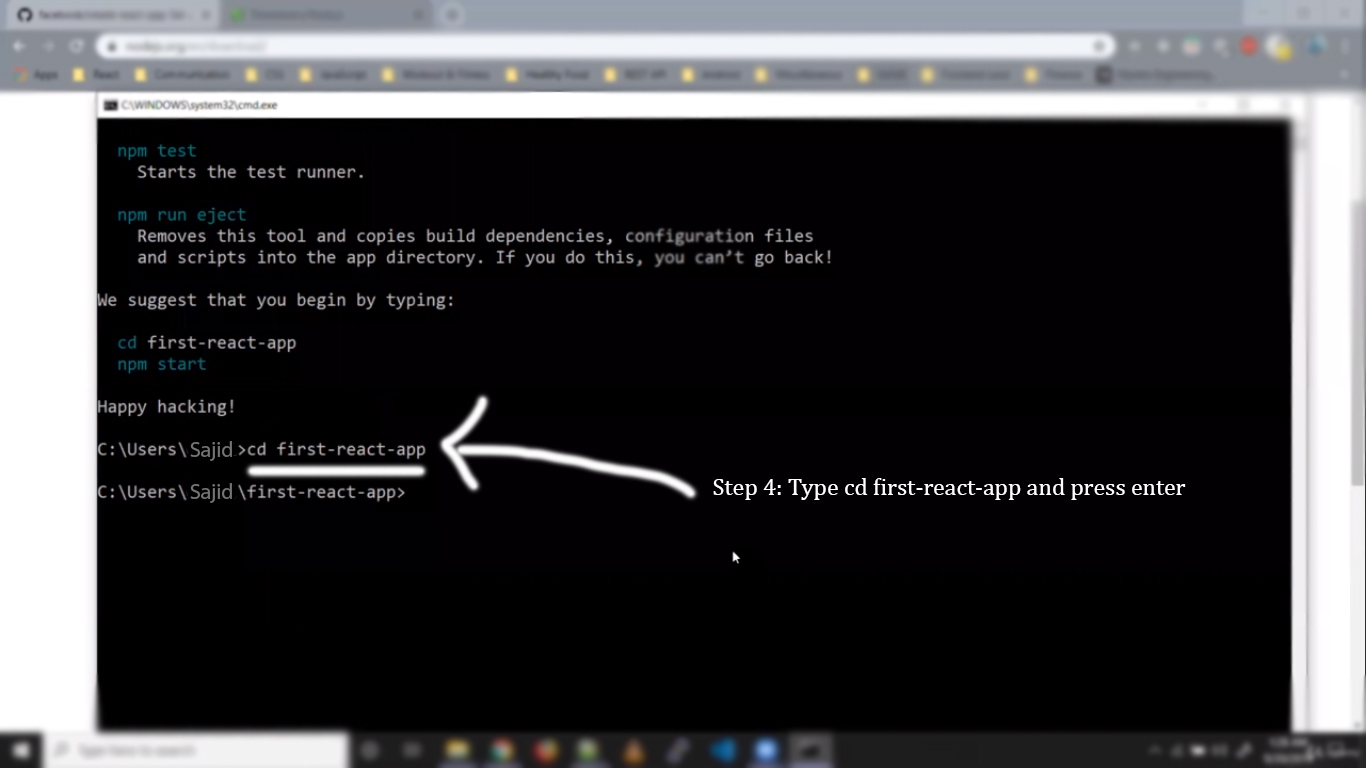Click the cmd.exe window title bar icon

(x=110, y=105)
